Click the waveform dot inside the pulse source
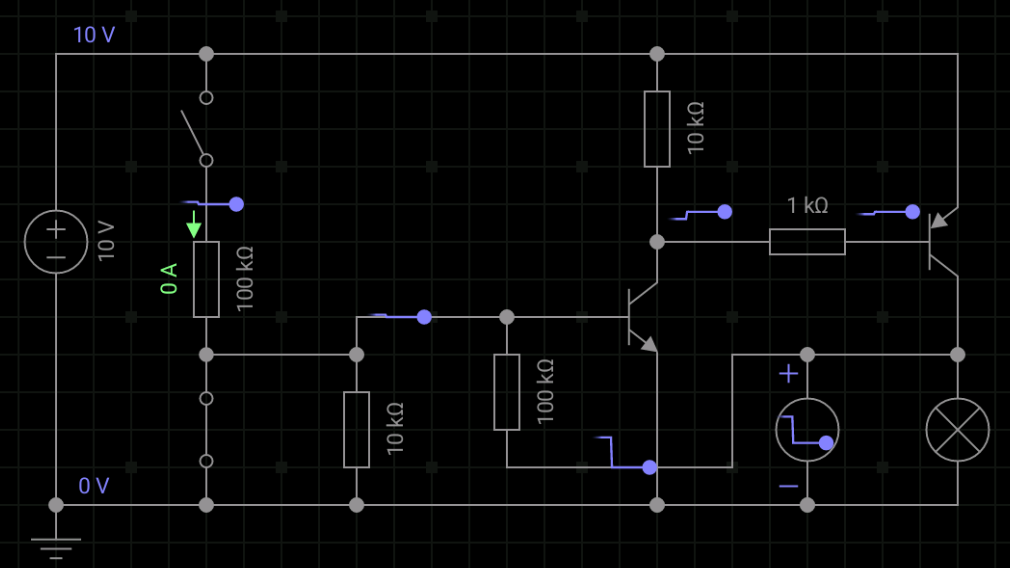Viewport: 1010px width, 568px height. coord(826,442)
